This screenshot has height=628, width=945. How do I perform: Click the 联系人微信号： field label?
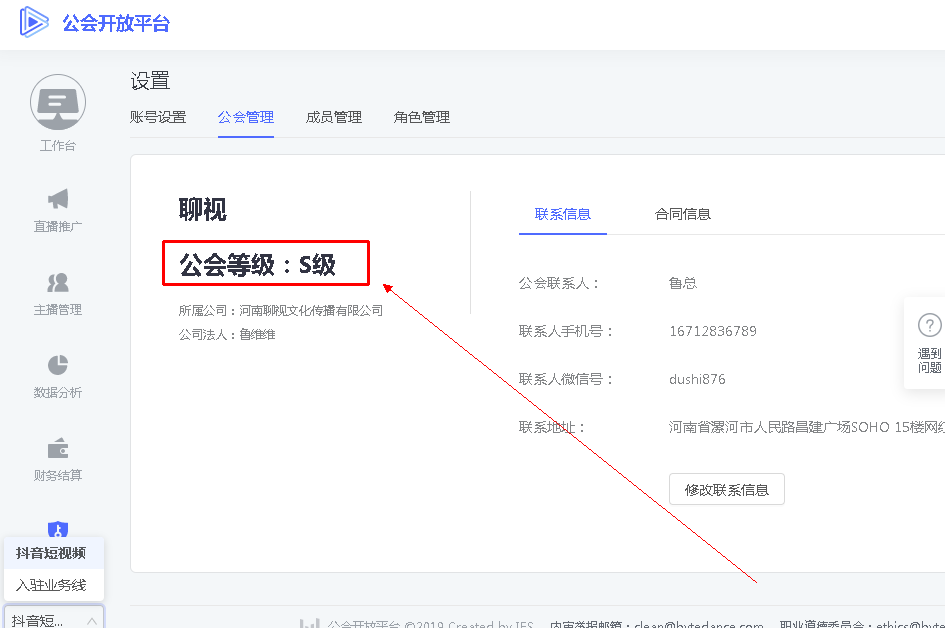[x=566, y=379]
